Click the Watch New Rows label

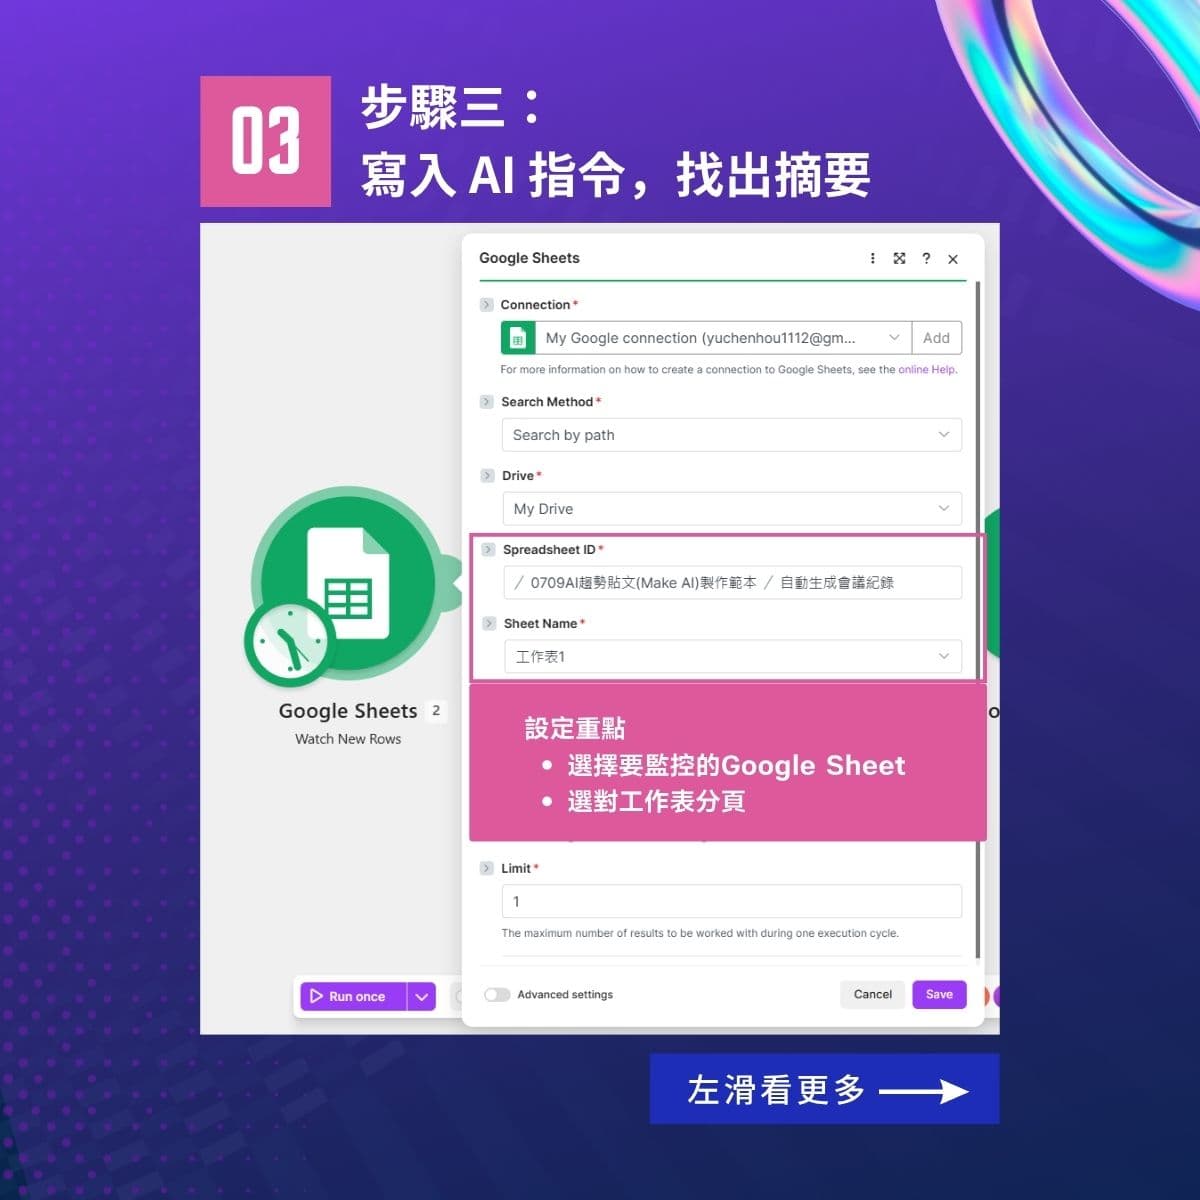[348, 739]
